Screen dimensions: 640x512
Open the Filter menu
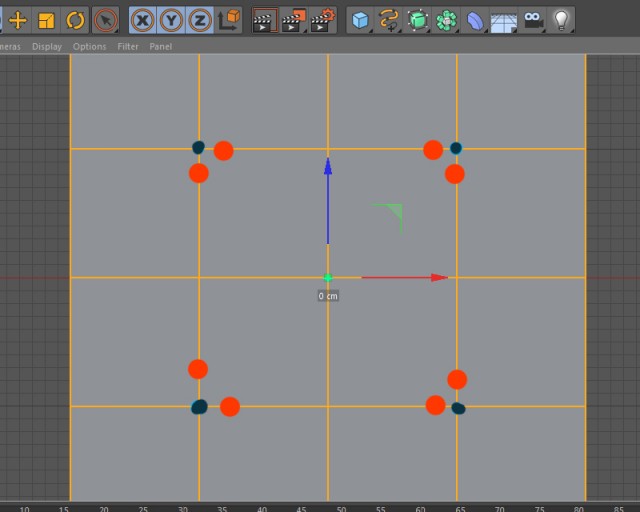(x=128, y=47)
